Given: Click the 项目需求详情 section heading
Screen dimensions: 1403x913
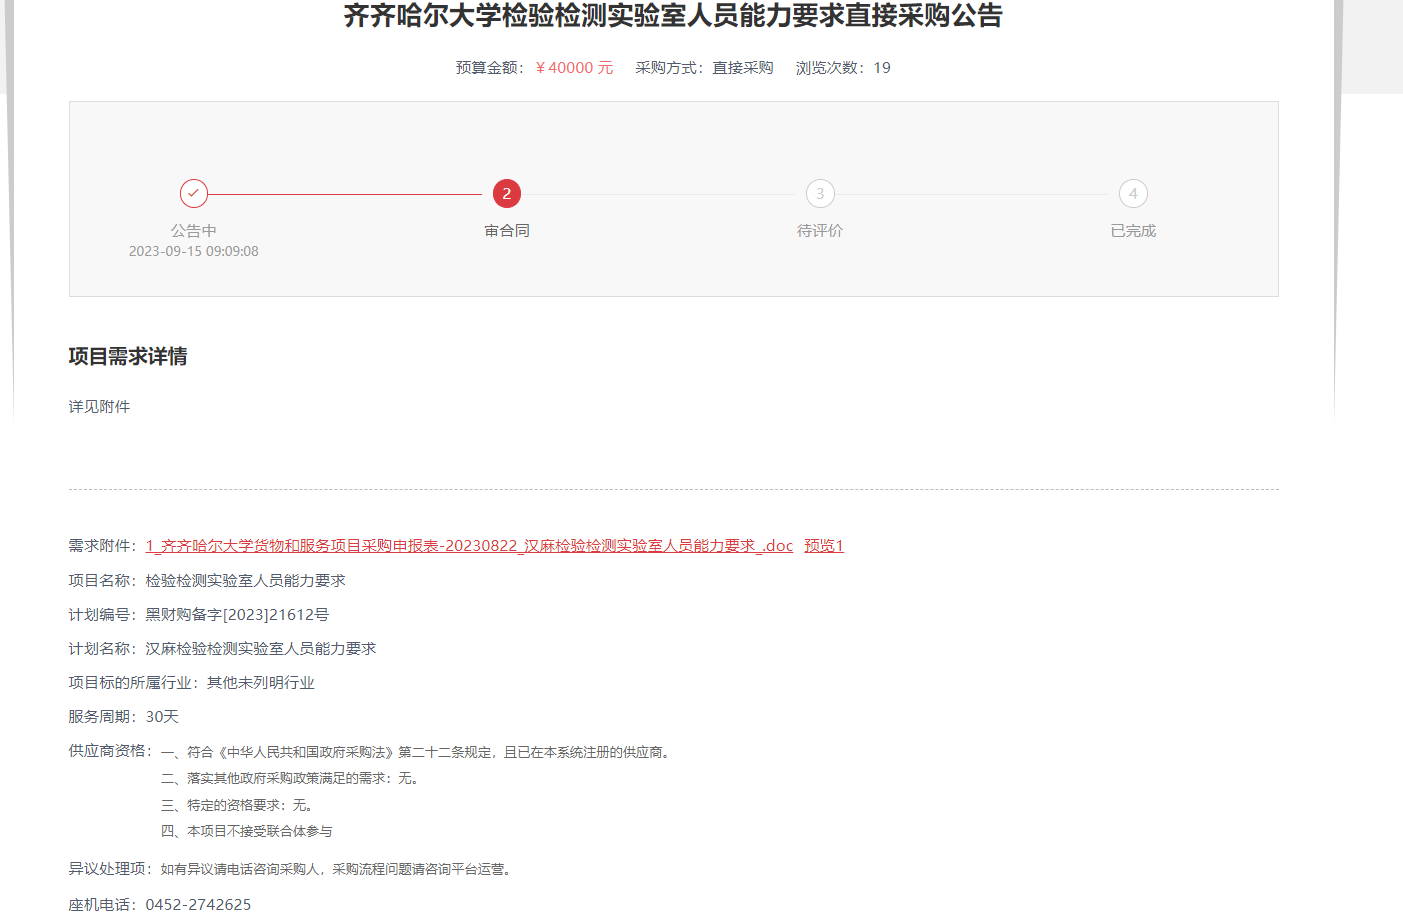Looking at the screenshot, I should click(x=128, y=357).
